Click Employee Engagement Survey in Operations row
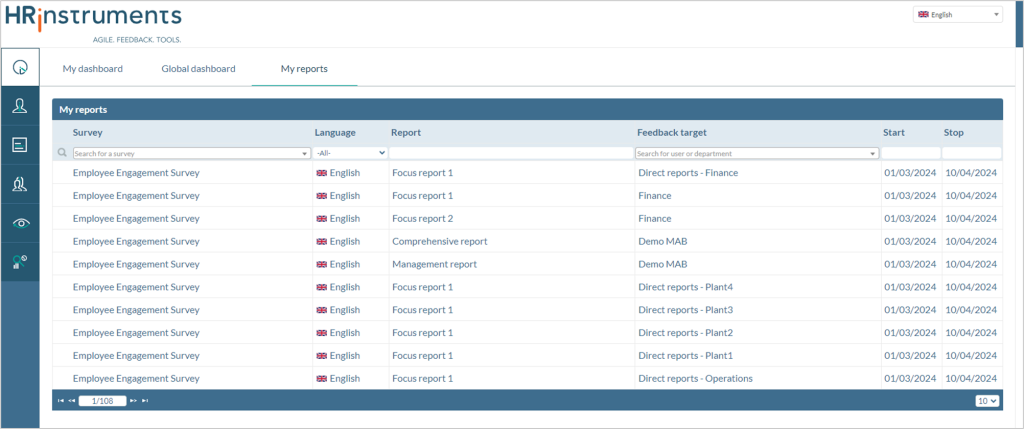Image resolution: width=1024 pixels, height=429 pixels. tap(136, 379)
